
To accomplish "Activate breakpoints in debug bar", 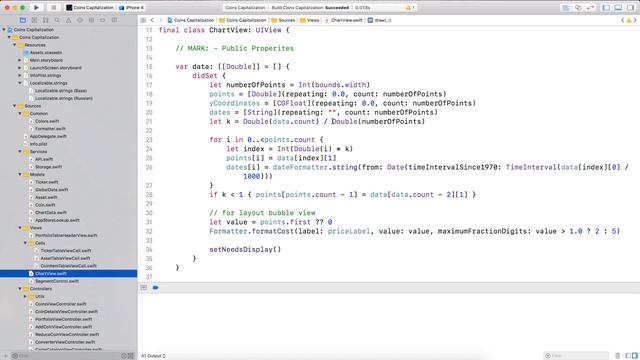I will click(x=156, y=288).
